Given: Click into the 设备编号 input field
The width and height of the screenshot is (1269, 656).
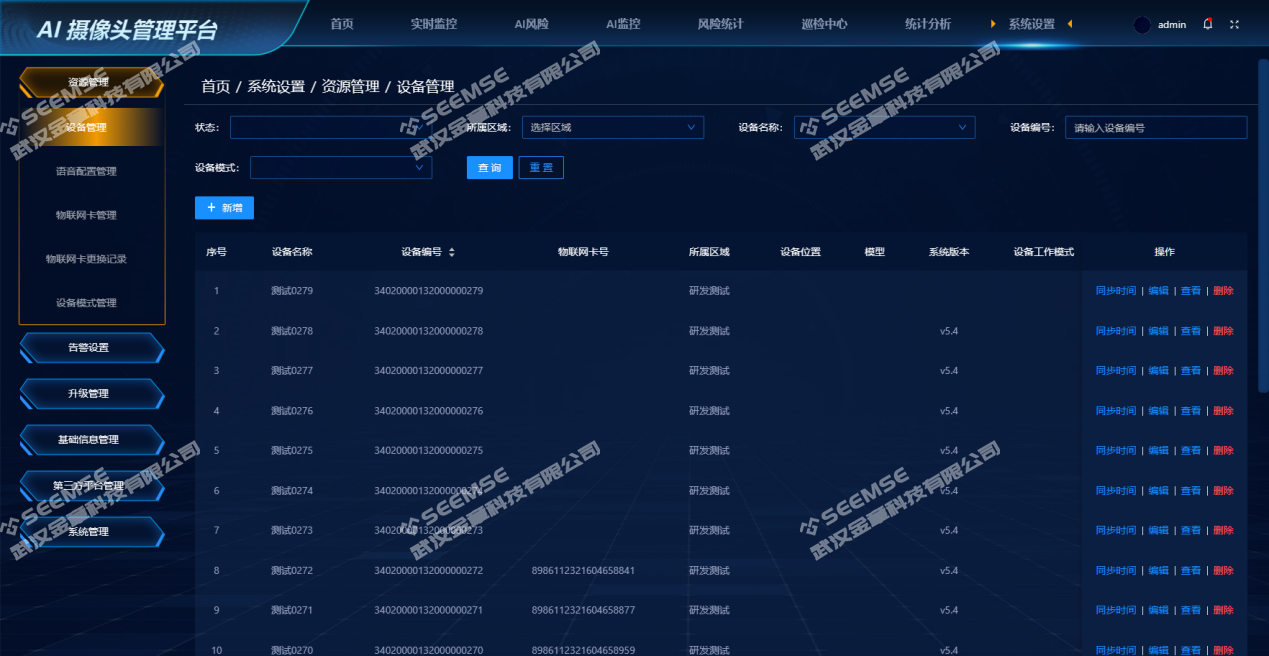Looking at the screenshot, I should 1155,128.
